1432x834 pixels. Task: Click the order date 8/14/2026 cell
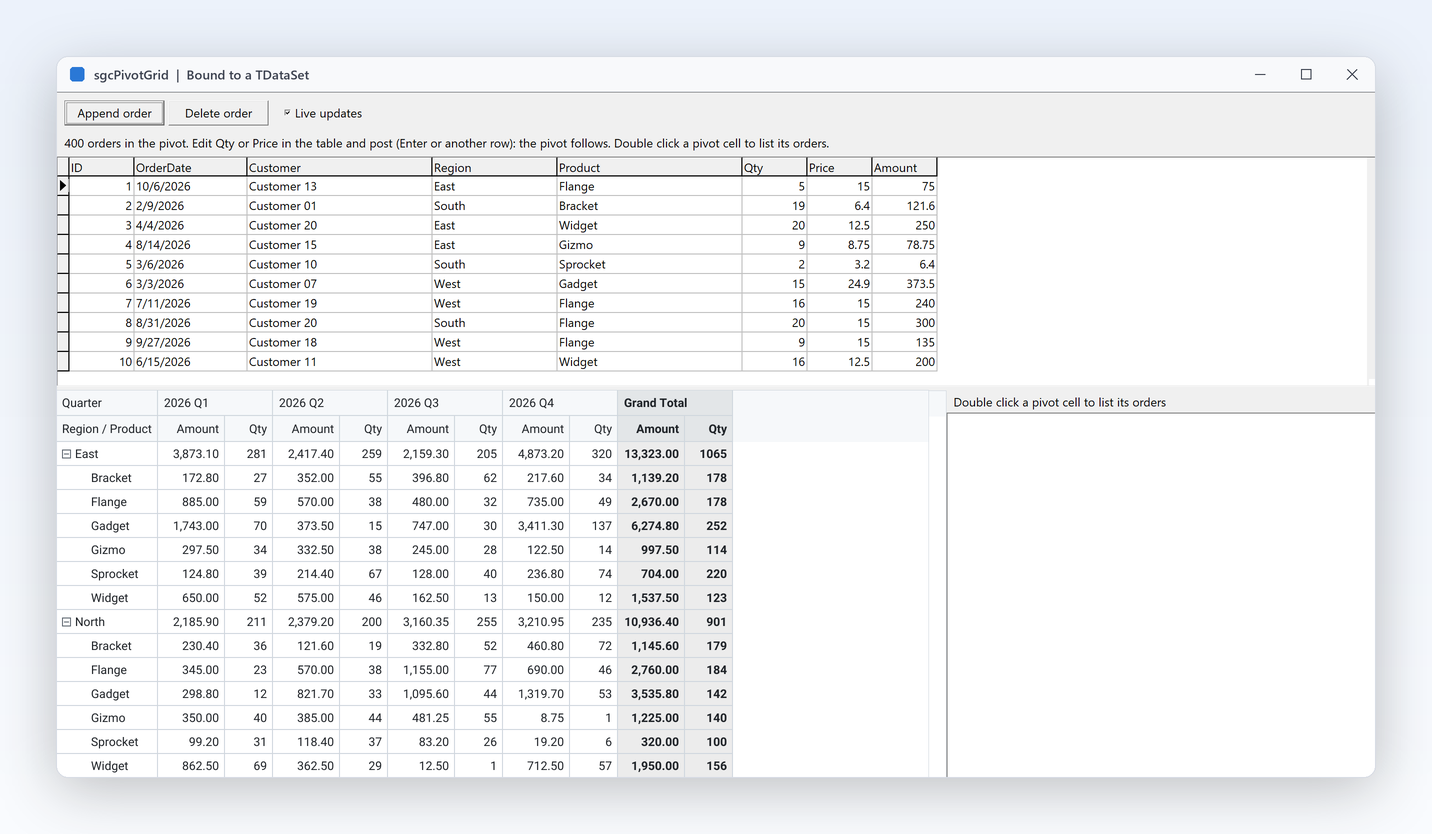click(x=190, y=245)
